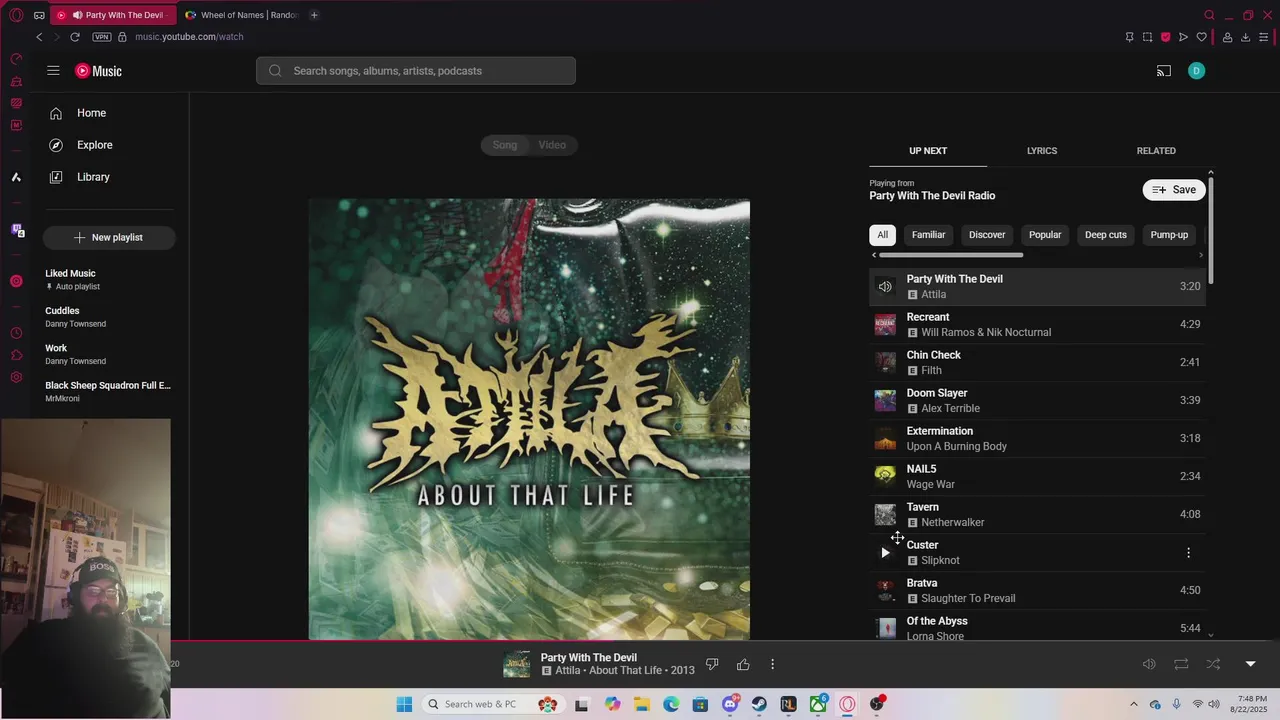Image resolution: width=1280 pixels, height=720 pixels.
Task: Select the Familiar filter chip
Action: (x=928, y=235)
